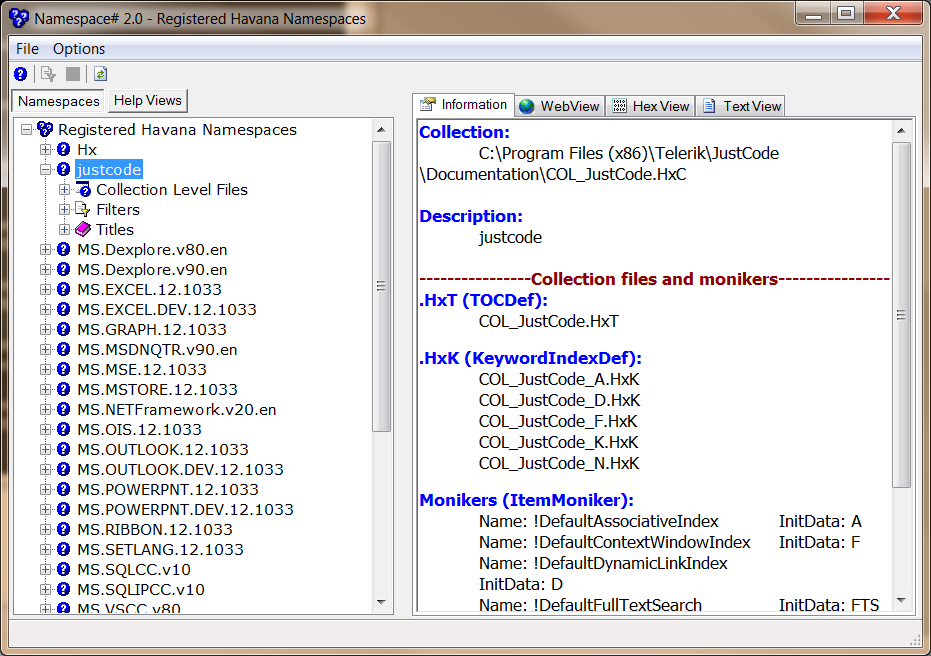Viewport: 931px width, 656px height.
Task: Expand the MS.MSDNQTR.v90.en node
Action: [45, 350]
